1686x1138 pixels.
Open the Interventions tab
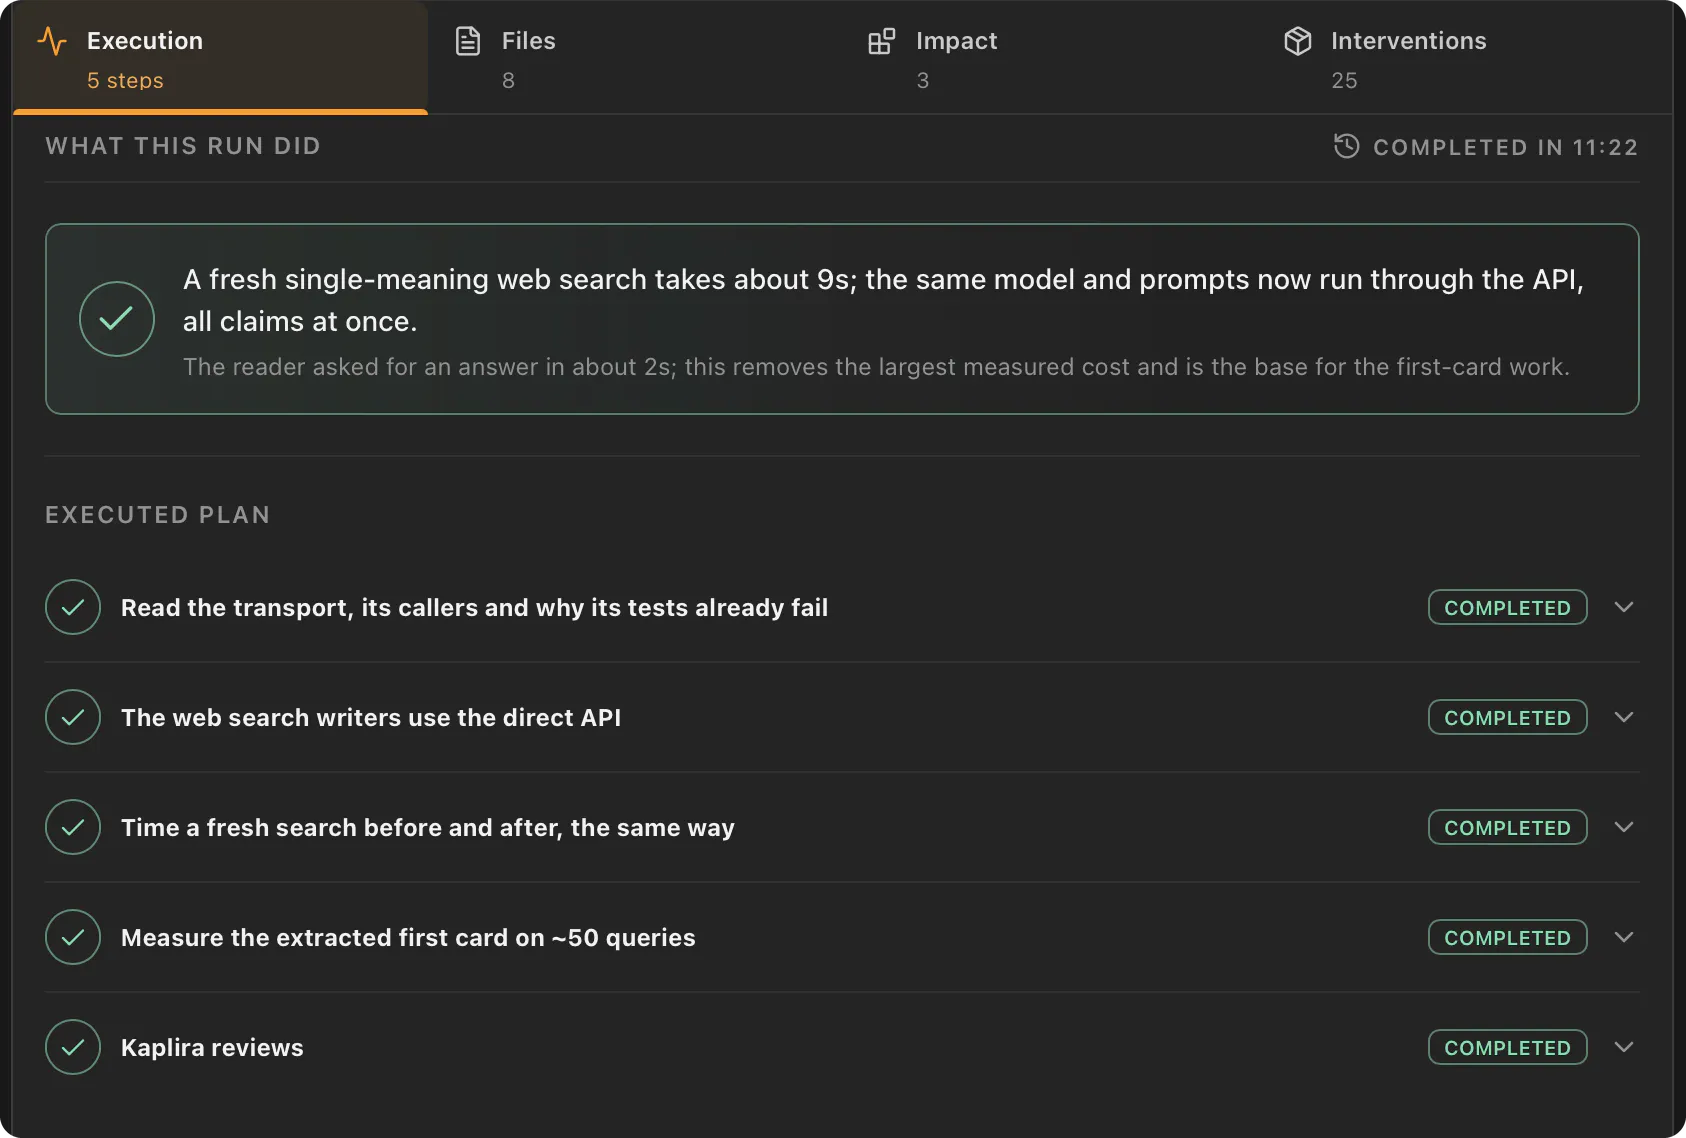1465,58
